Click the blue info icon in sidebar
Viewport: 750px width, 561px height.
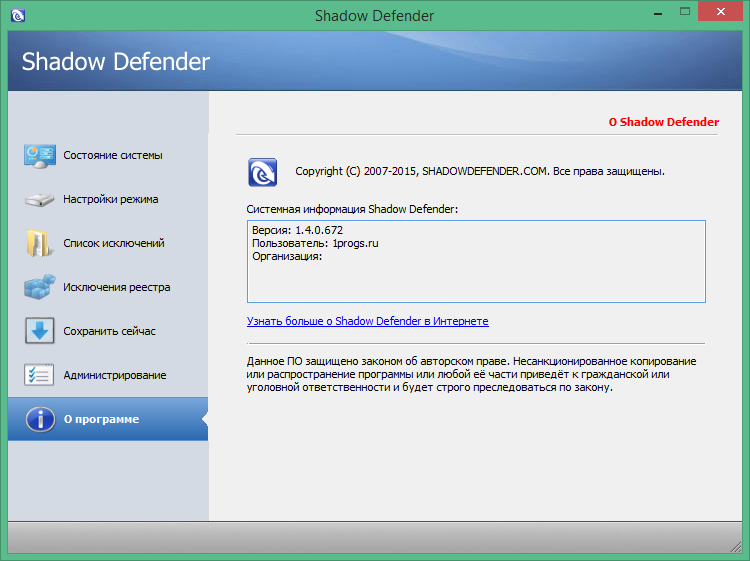pyautogui.click(x=38, y=419)
